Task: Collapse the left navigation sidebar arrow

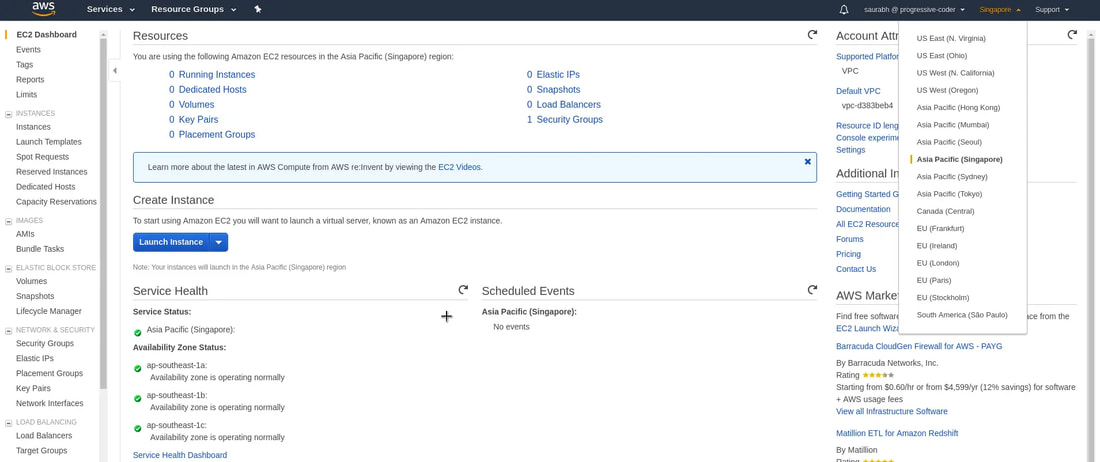Action: (114, 71)
